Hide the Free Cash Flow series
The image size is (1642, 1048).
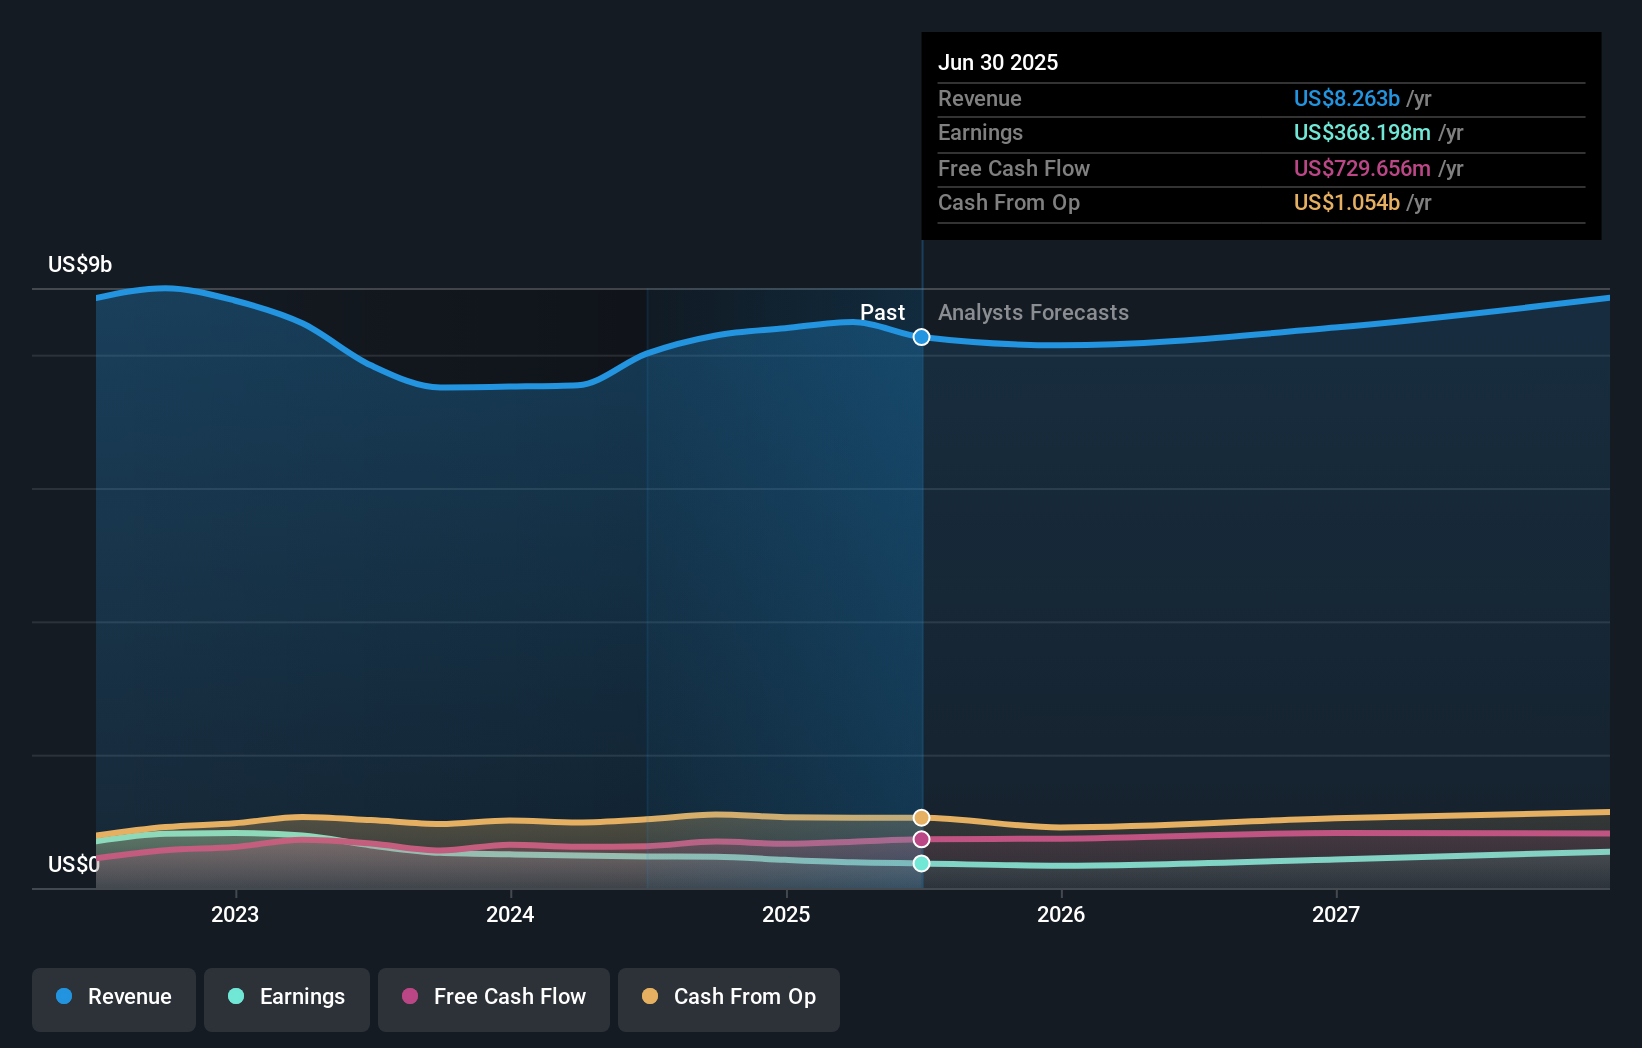(494, 997)
